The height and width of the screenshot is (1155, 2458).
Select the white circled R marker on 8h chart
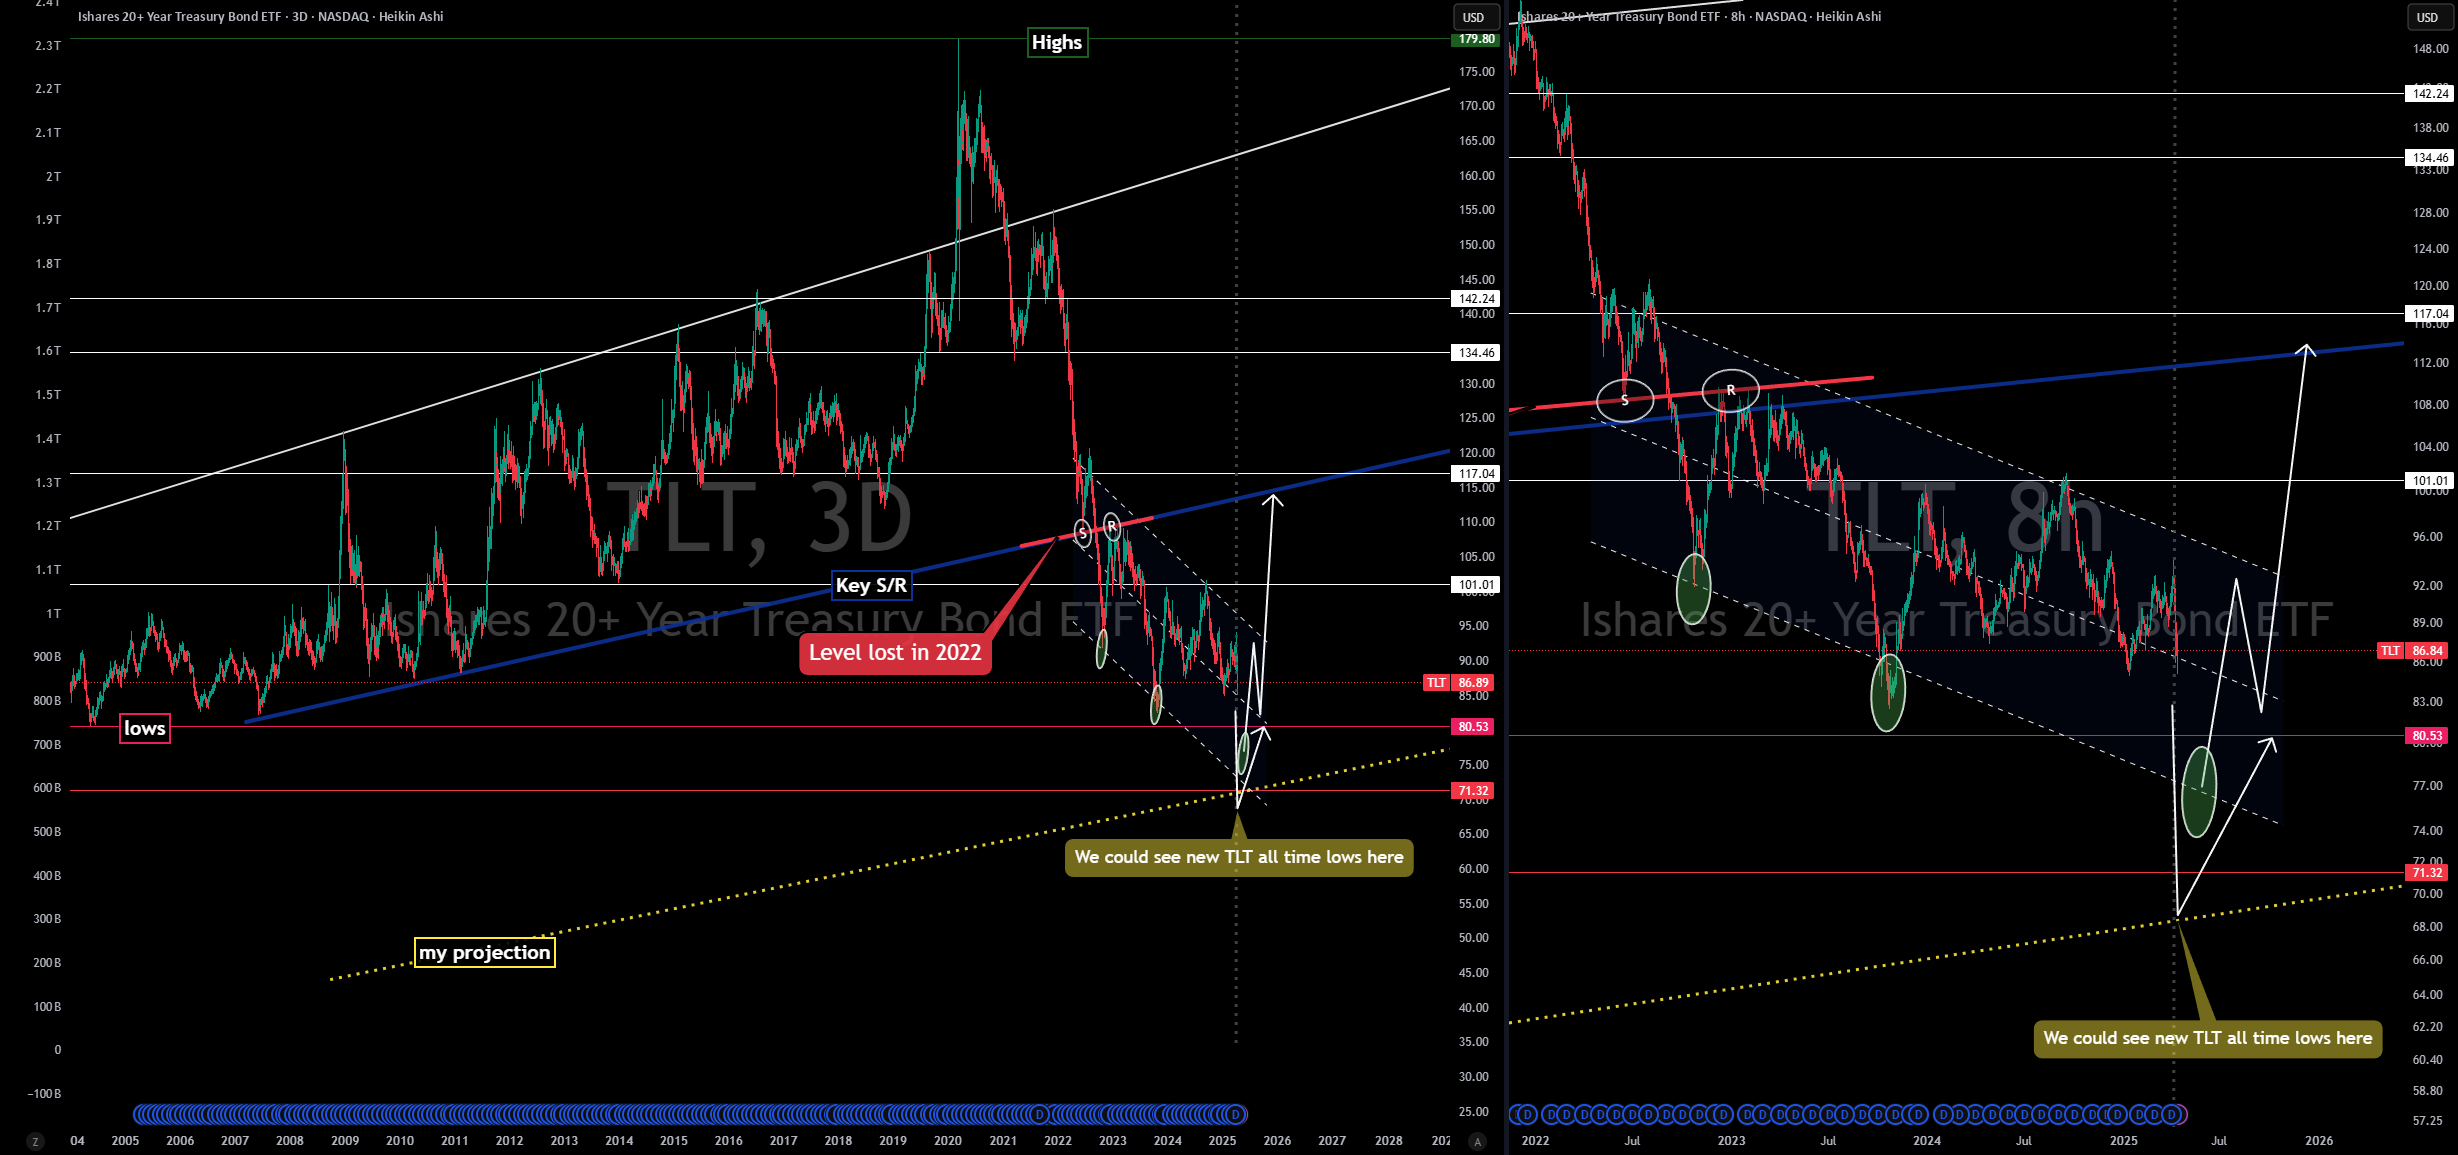pos(1730,390)
